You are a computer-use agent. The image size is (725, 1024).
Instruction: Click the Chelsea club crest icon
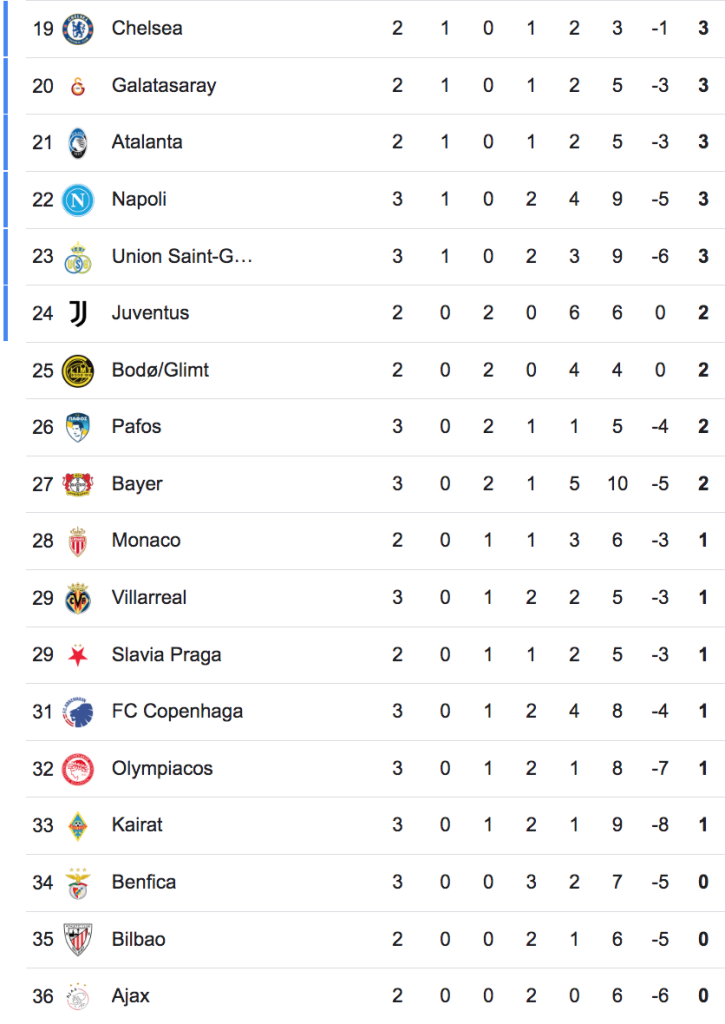pyautogui.click(x=77, y=29)
